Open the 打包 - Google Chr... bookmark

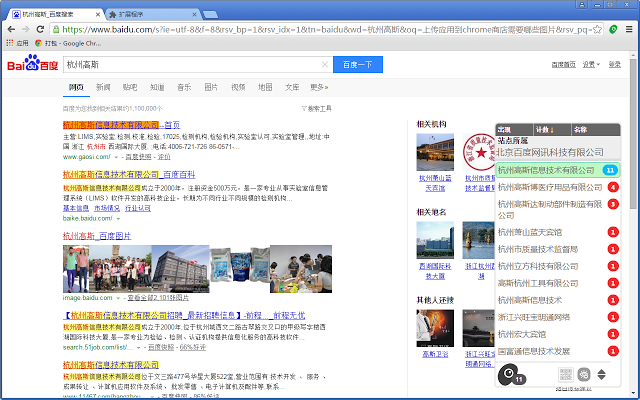[x=68, y=43]
